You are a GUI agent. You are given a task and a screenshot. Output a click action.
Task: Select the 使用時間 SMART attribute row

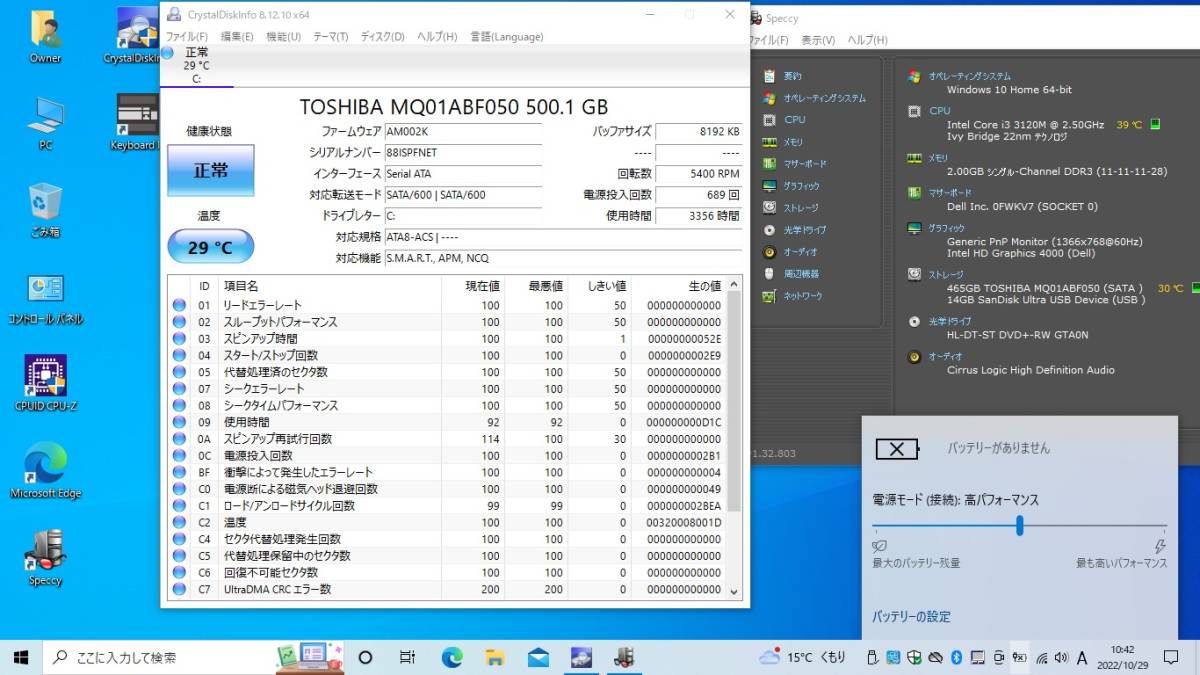click(x=447, y=422)
